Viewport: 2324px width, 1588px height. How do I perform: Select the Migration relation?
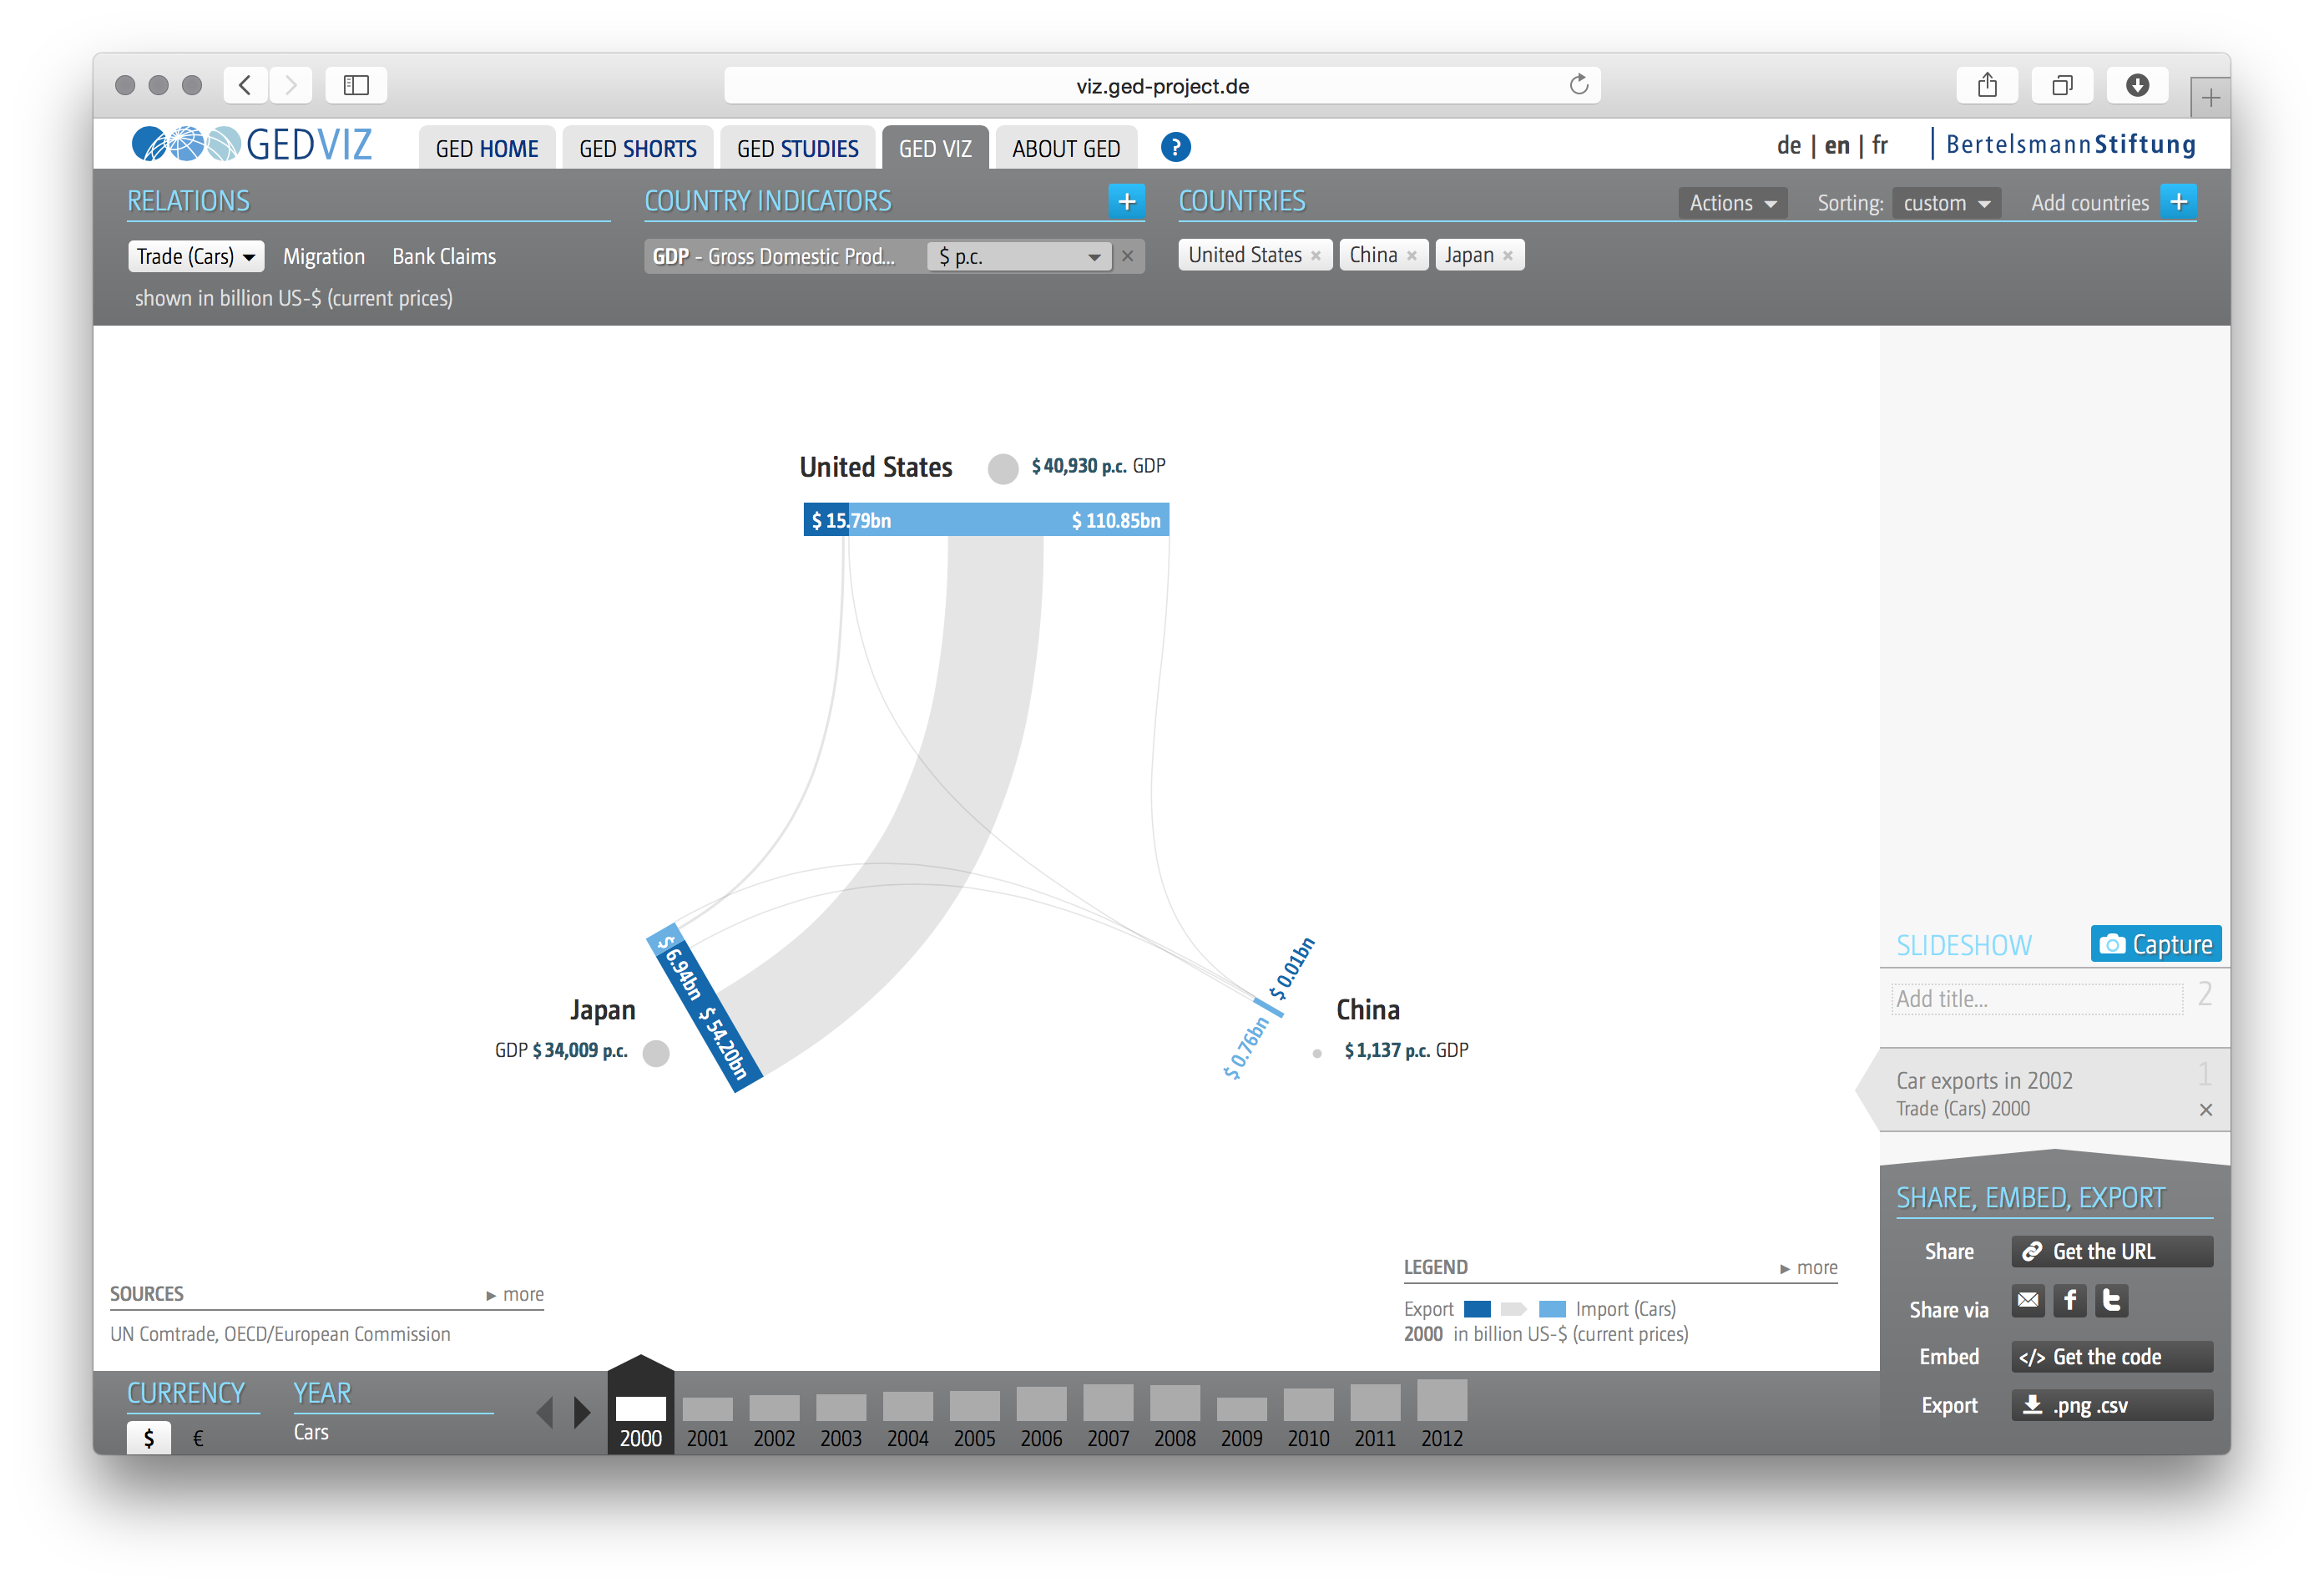click(x=323, y=257)
